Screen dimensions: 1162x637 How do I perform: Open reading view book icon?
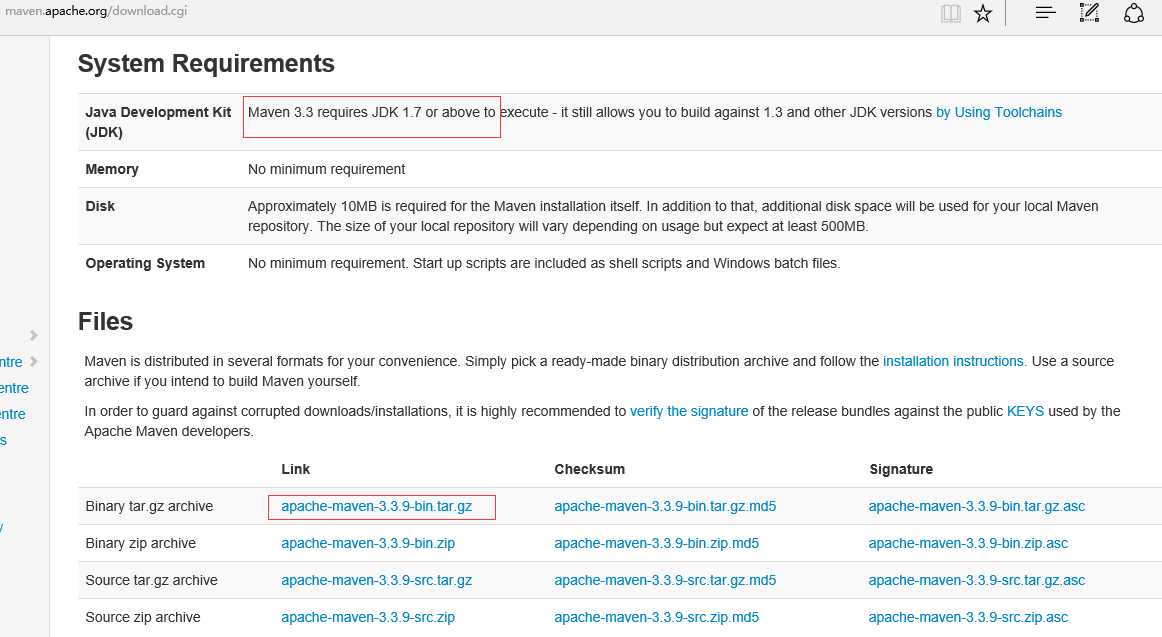(951, 13)
